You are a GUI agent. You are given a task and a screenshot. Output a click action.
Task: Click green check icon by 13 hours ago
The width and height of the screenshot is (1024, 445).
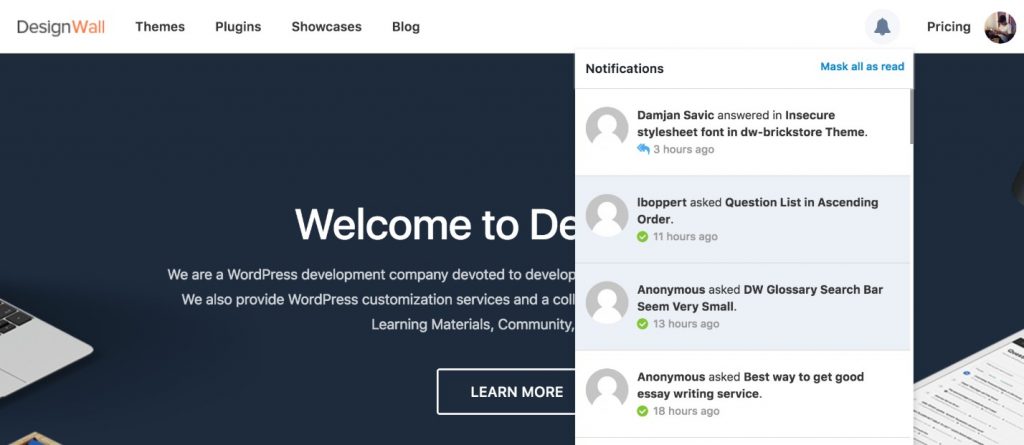[x=643, y=324]
